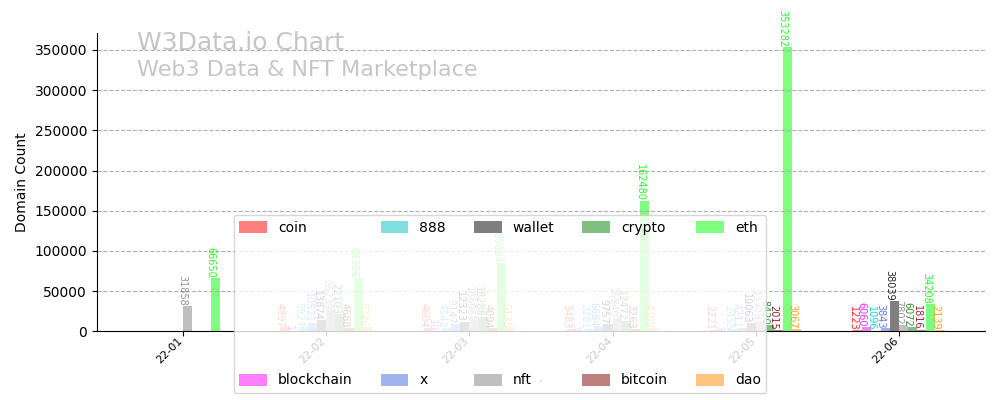Viewport: 1000px width, 400px height.
Task: Click the Web3 Data & NFT Marketplace subtitle
Action: 307,70
